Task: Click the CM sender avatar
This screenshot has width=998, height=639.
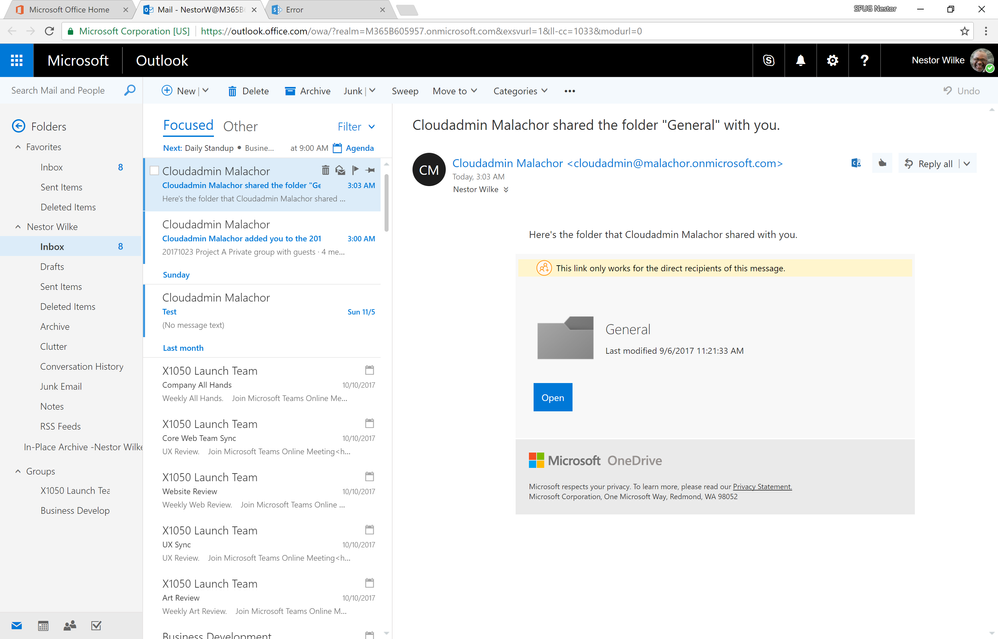Action: 428,169
